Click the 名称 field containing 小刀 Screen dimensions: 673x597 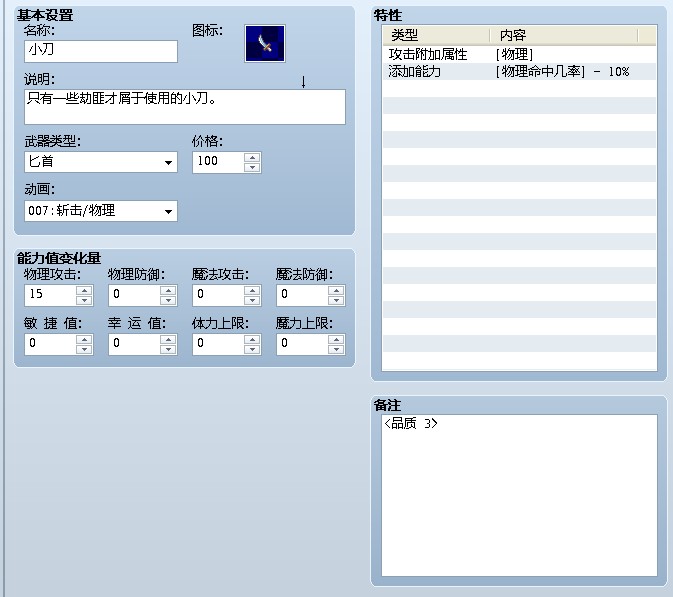pyautogui.click(x=101, y=51)
